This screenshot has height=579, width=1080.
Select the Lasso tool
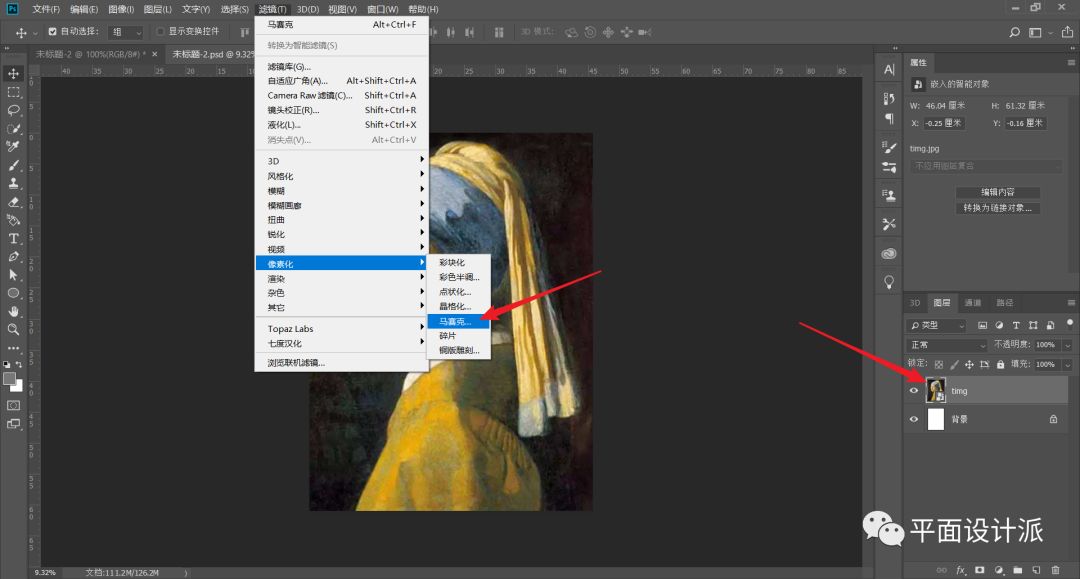tap(14, 110)
